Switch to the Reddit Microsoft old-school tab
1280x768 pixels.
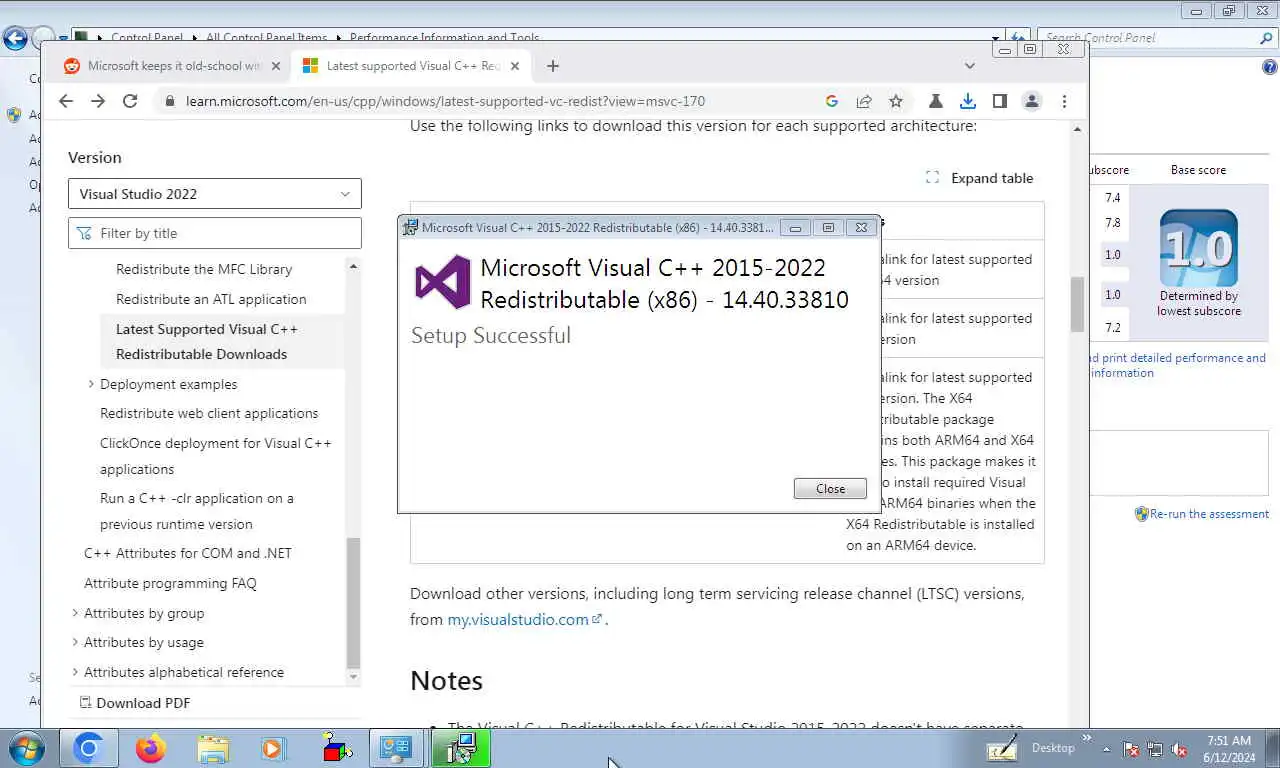[x=173, y=66]
